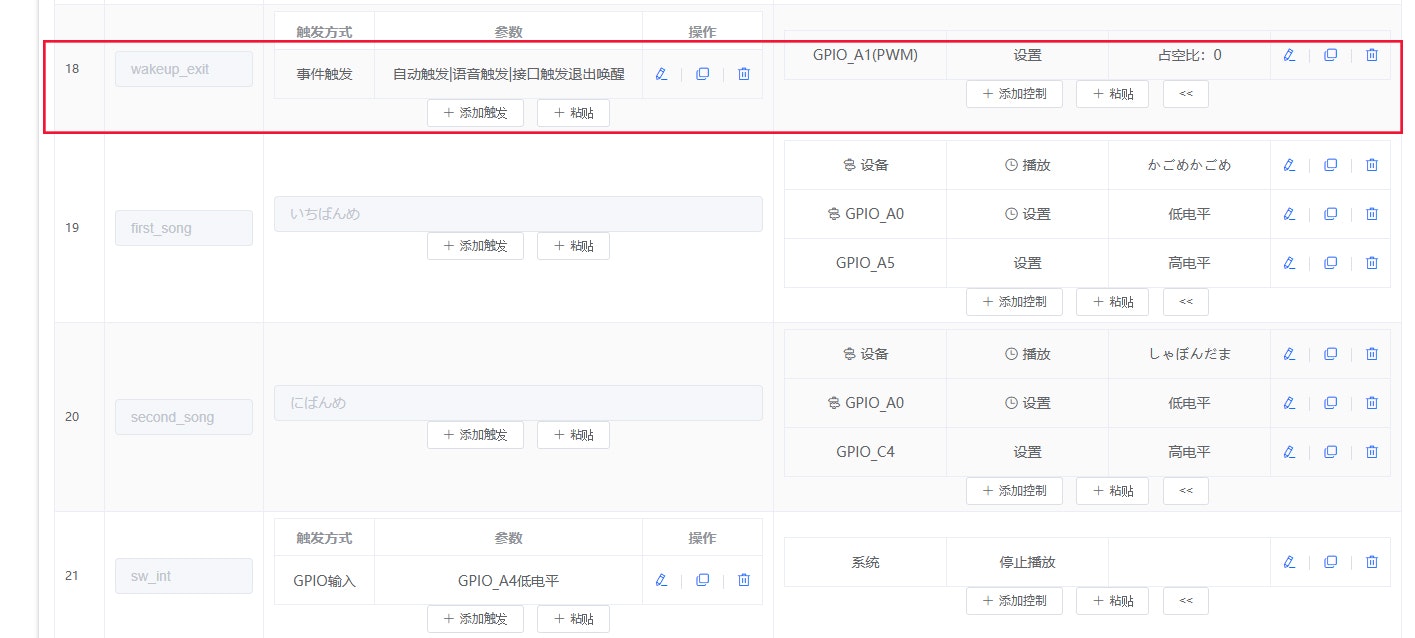Click 添加触发 in the second_song row
This screenshot has height=638, width=1415.
[475, 435]
